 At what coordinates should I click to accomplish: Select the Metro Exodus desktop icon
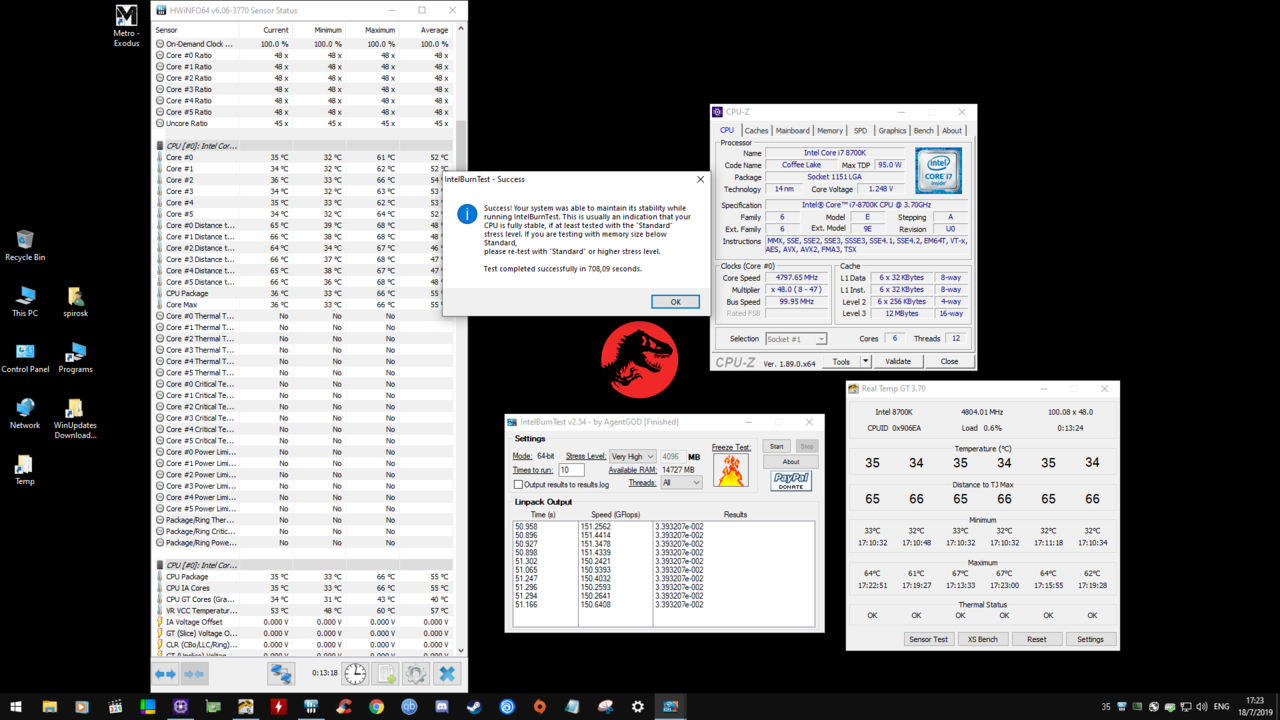126,26
